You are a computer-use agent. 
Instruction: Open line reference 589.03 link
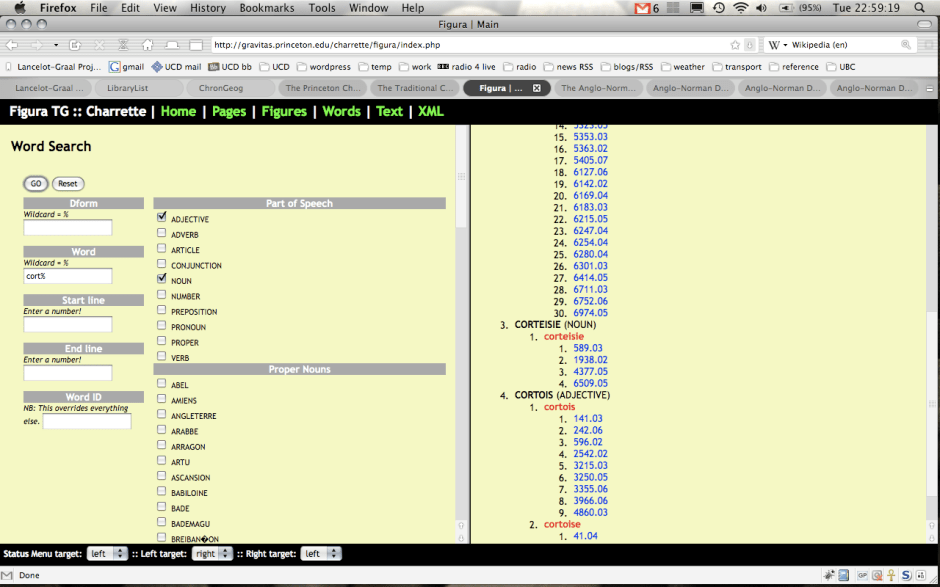[x=588, y=348]
